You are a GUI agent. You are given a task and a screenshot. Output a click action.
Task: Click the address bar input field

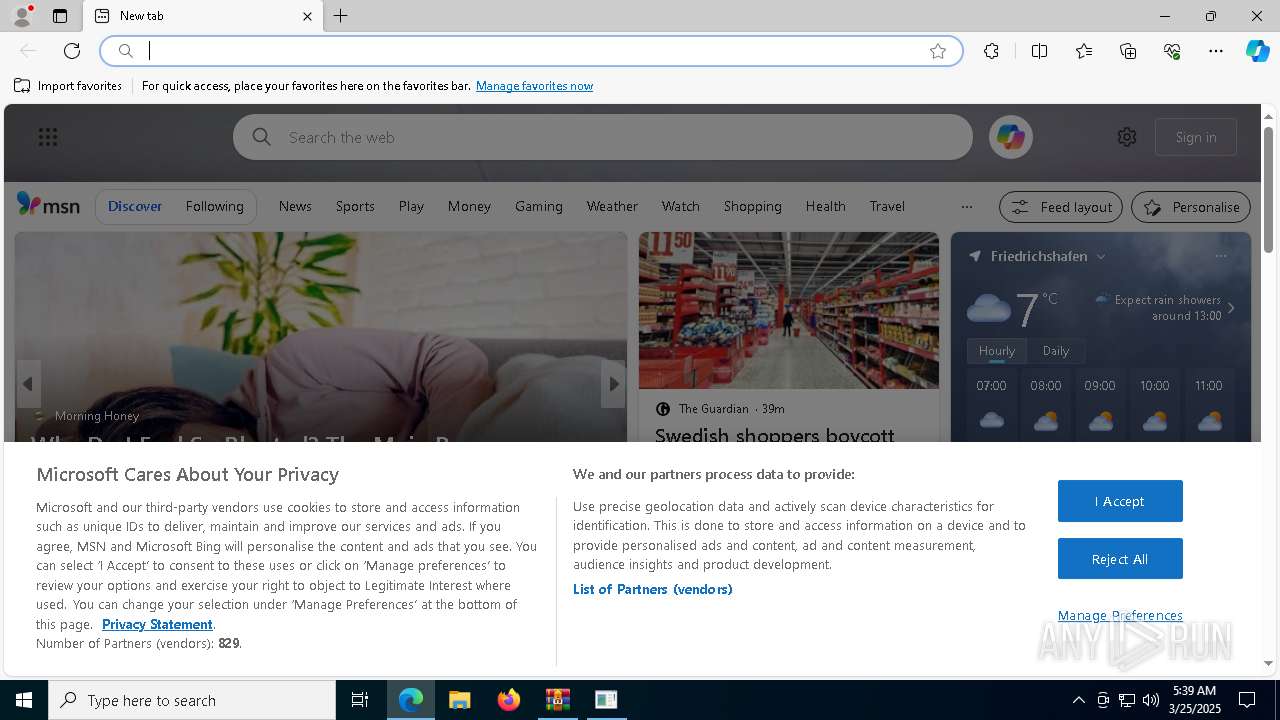[x=530, y=51]
